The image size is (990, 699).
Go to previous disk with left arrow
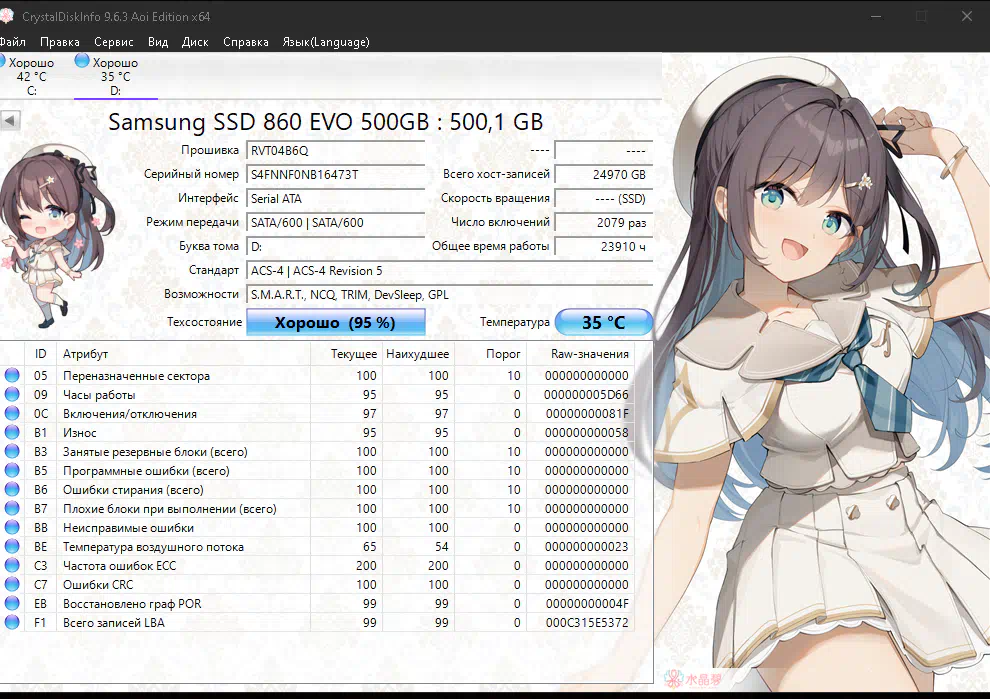[x=11, y=120]
